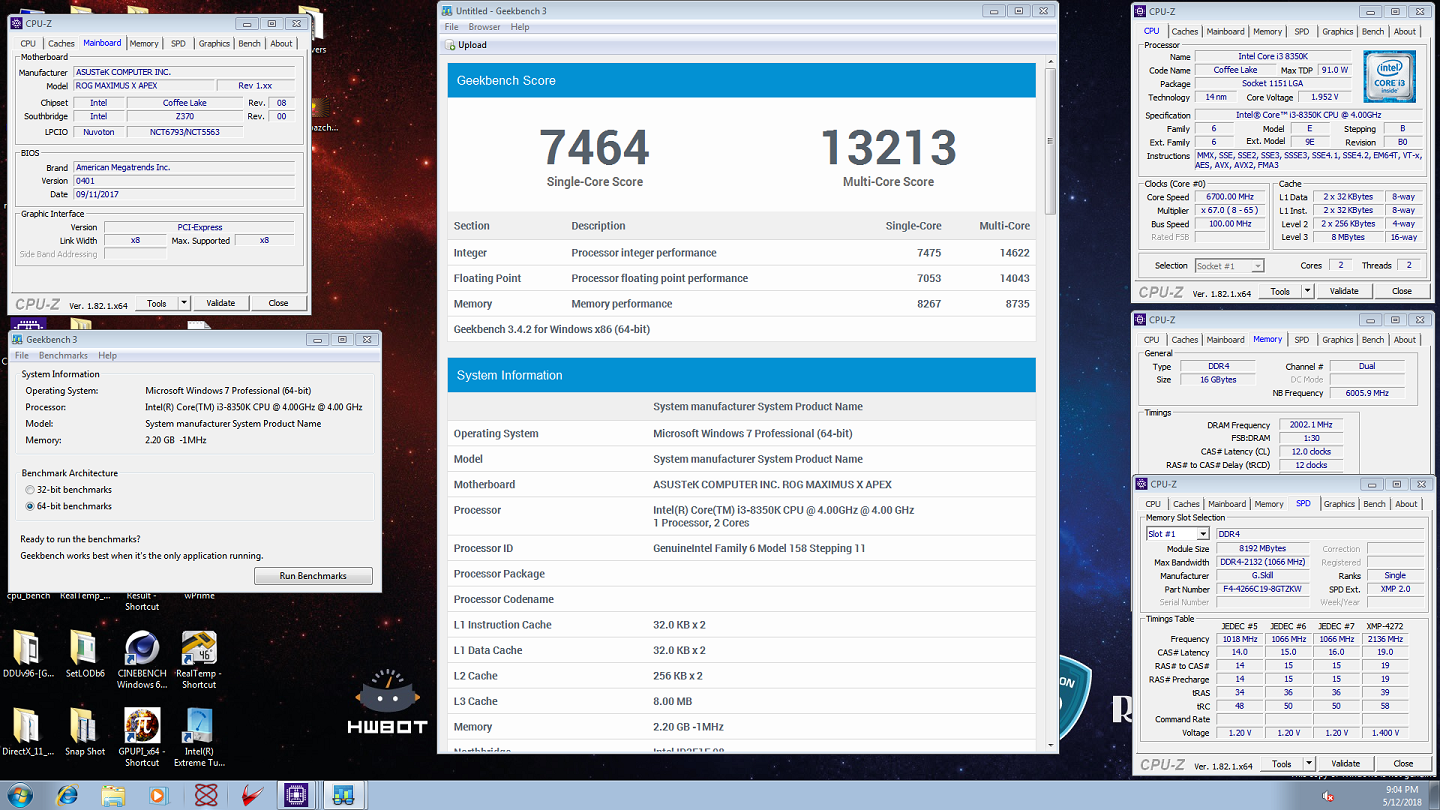1440x810 pixels.
Task: Click the Floating Point row score 7053
Action: [x=929, y=278]
